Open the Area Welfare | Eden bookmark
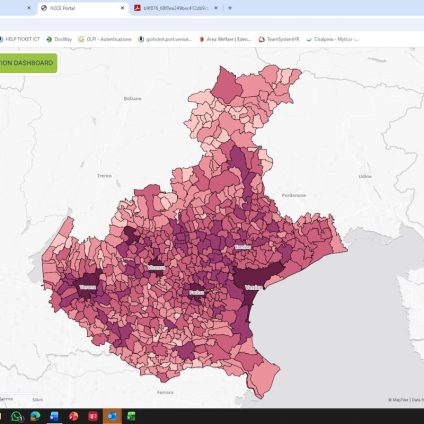This screenshot has width=424, height=424. click(225, 39)
